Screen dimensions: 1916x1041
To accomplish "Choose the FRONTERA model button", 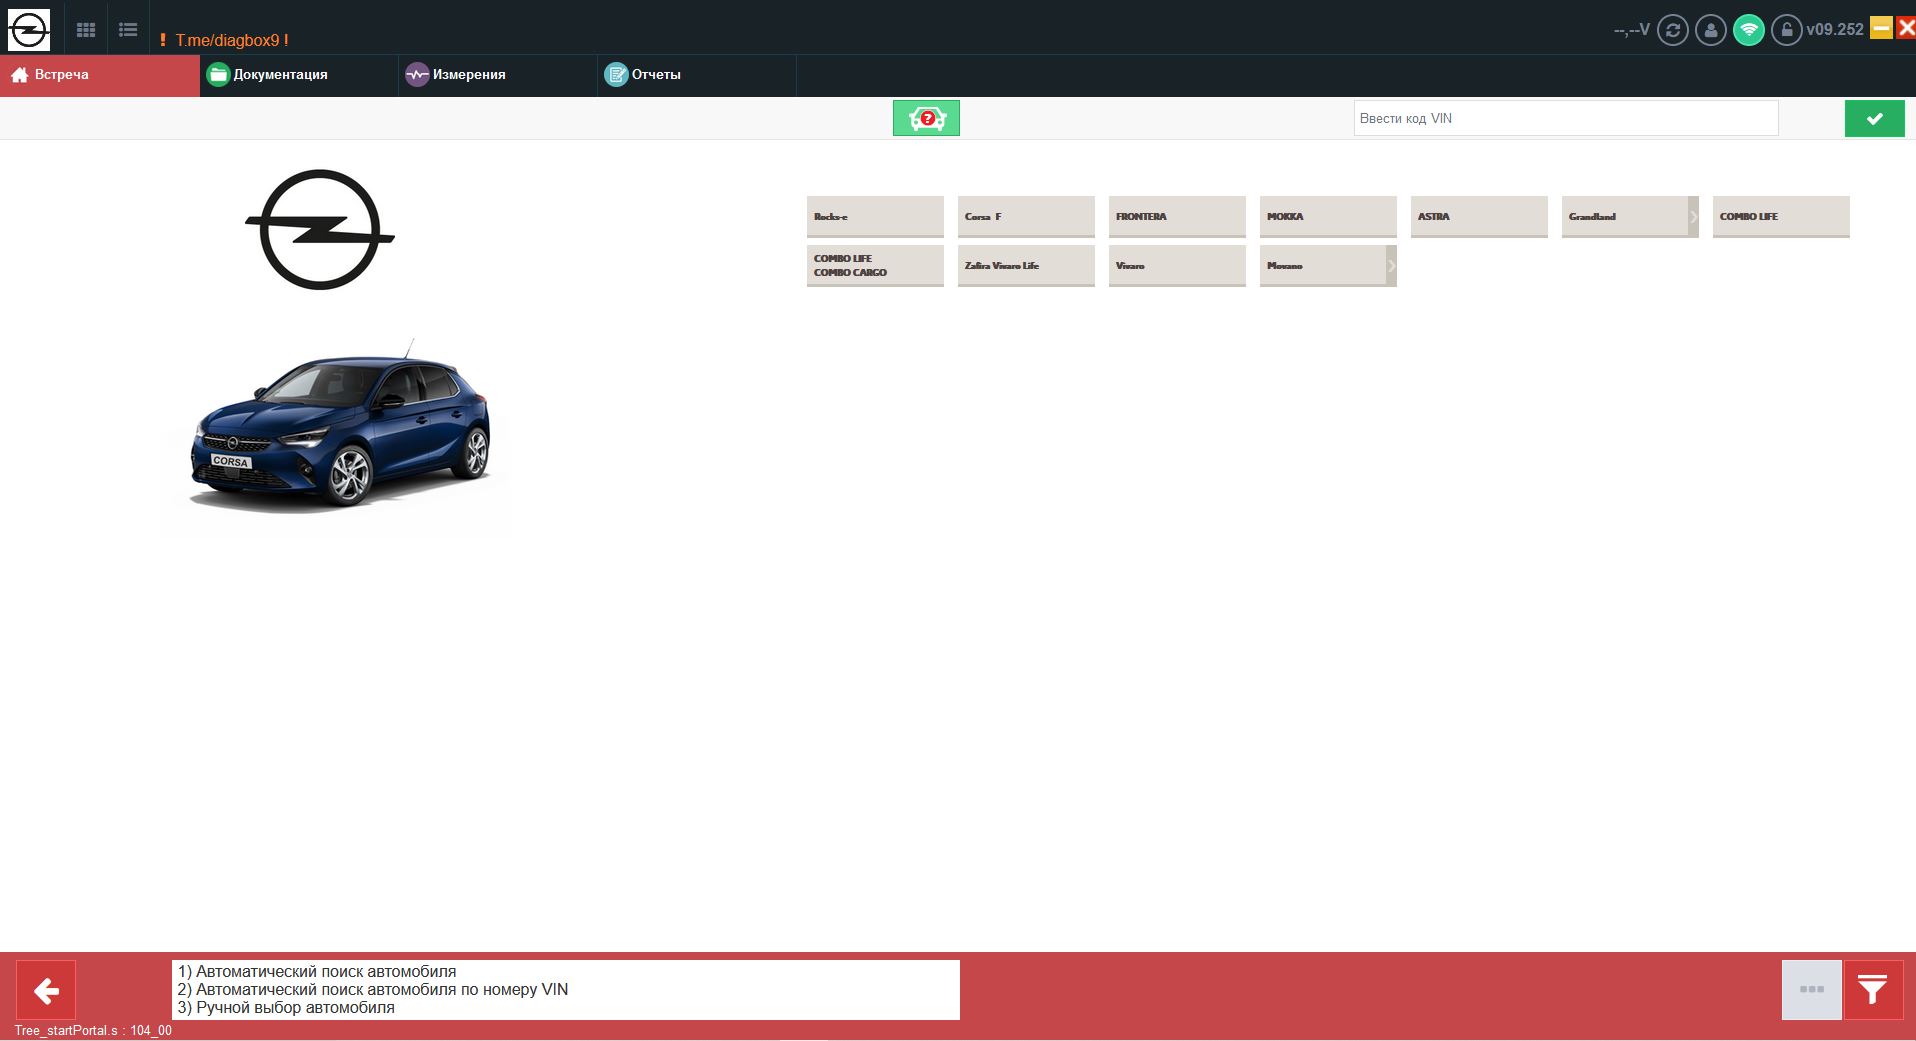I will tap(1177, 216).
